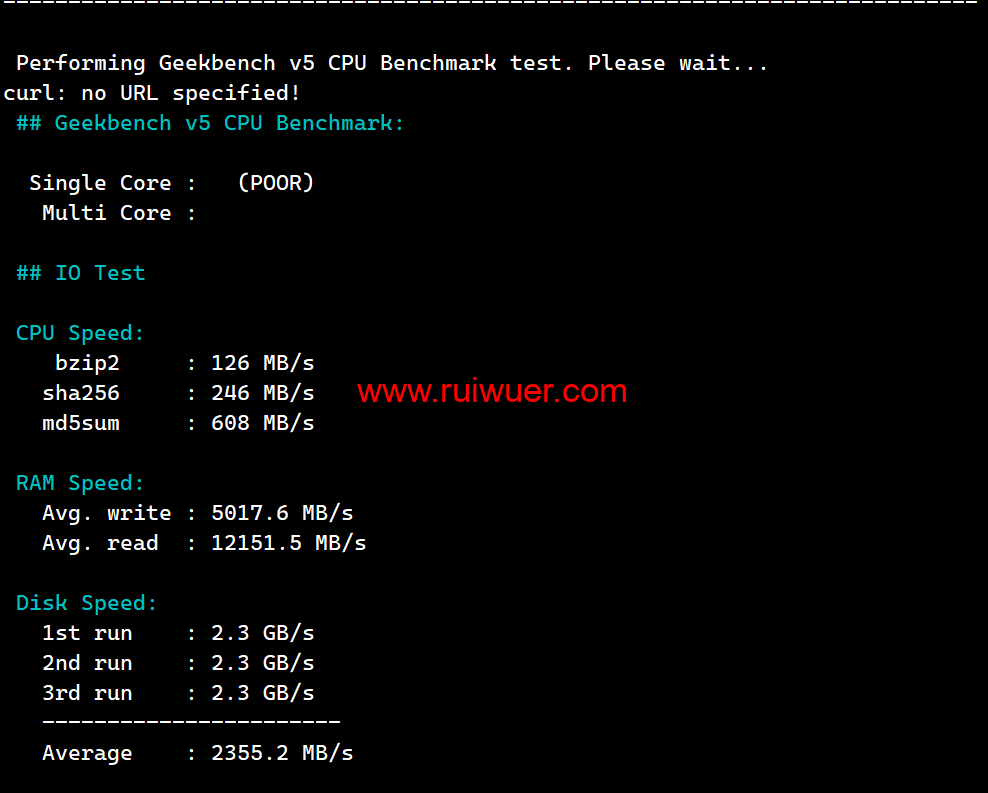Screen dimensions: 988x793
Task: Select the "curl: no URL specified!" error
Action: tap(152, 93)
